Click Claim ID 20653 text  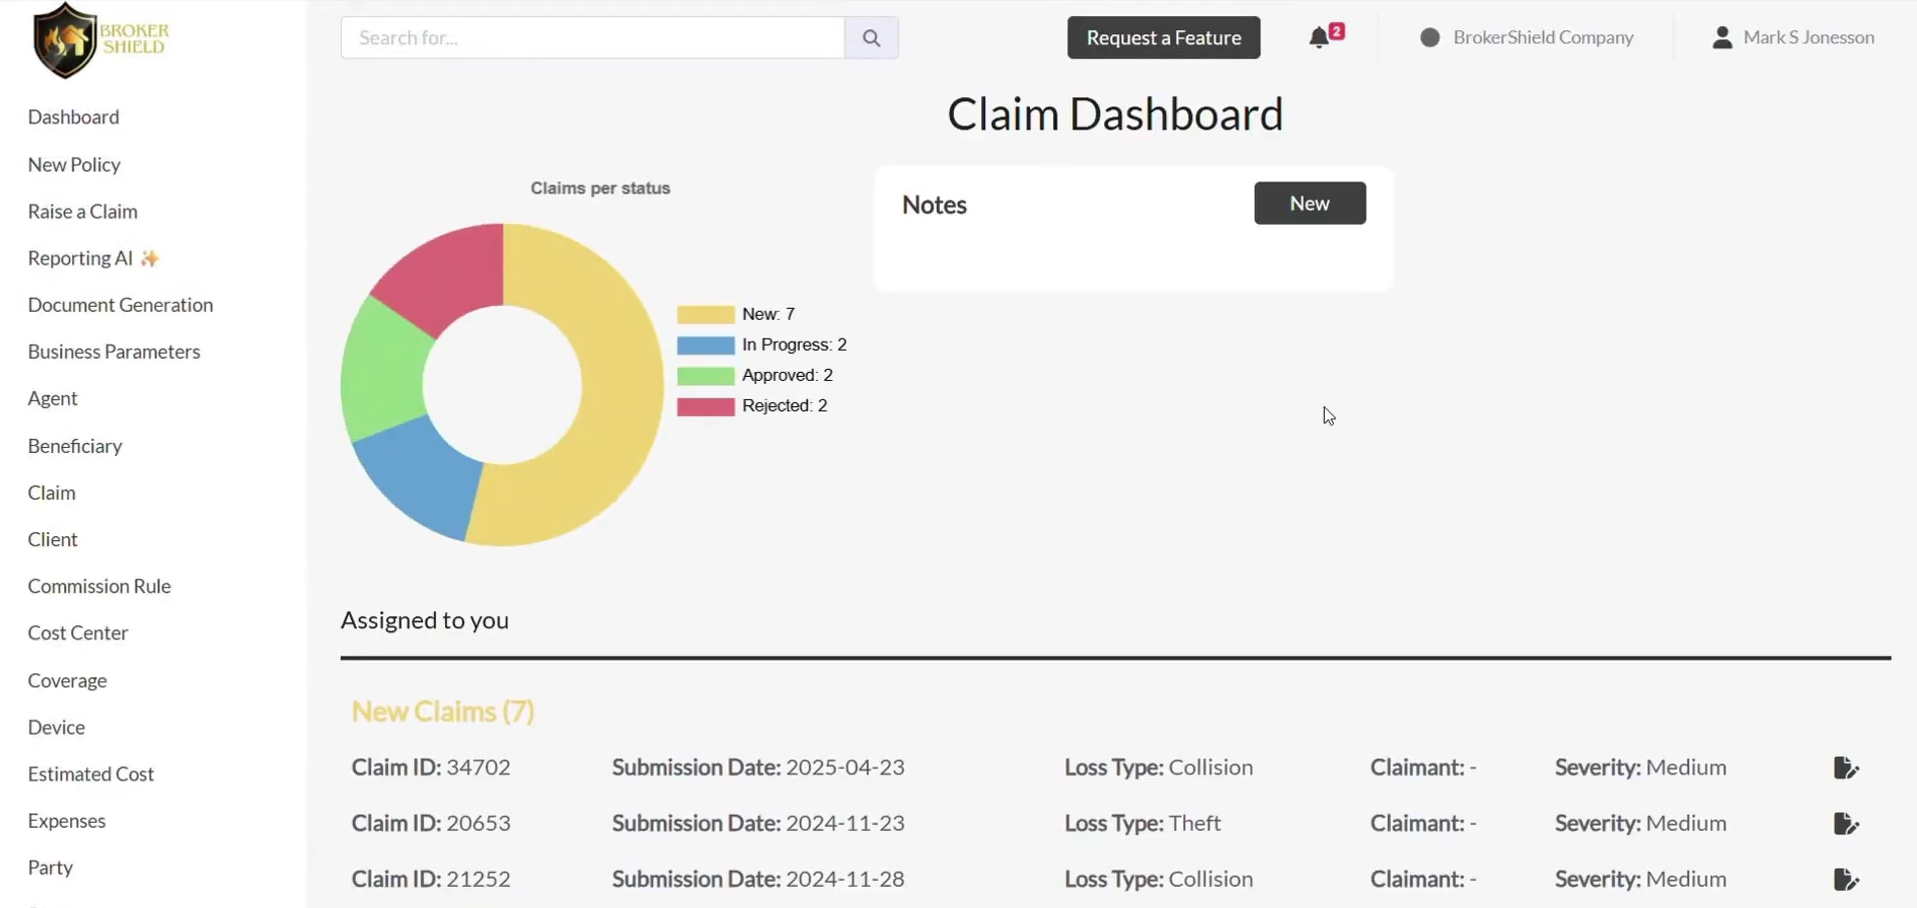pyautogui.click(x=431, y=823)
